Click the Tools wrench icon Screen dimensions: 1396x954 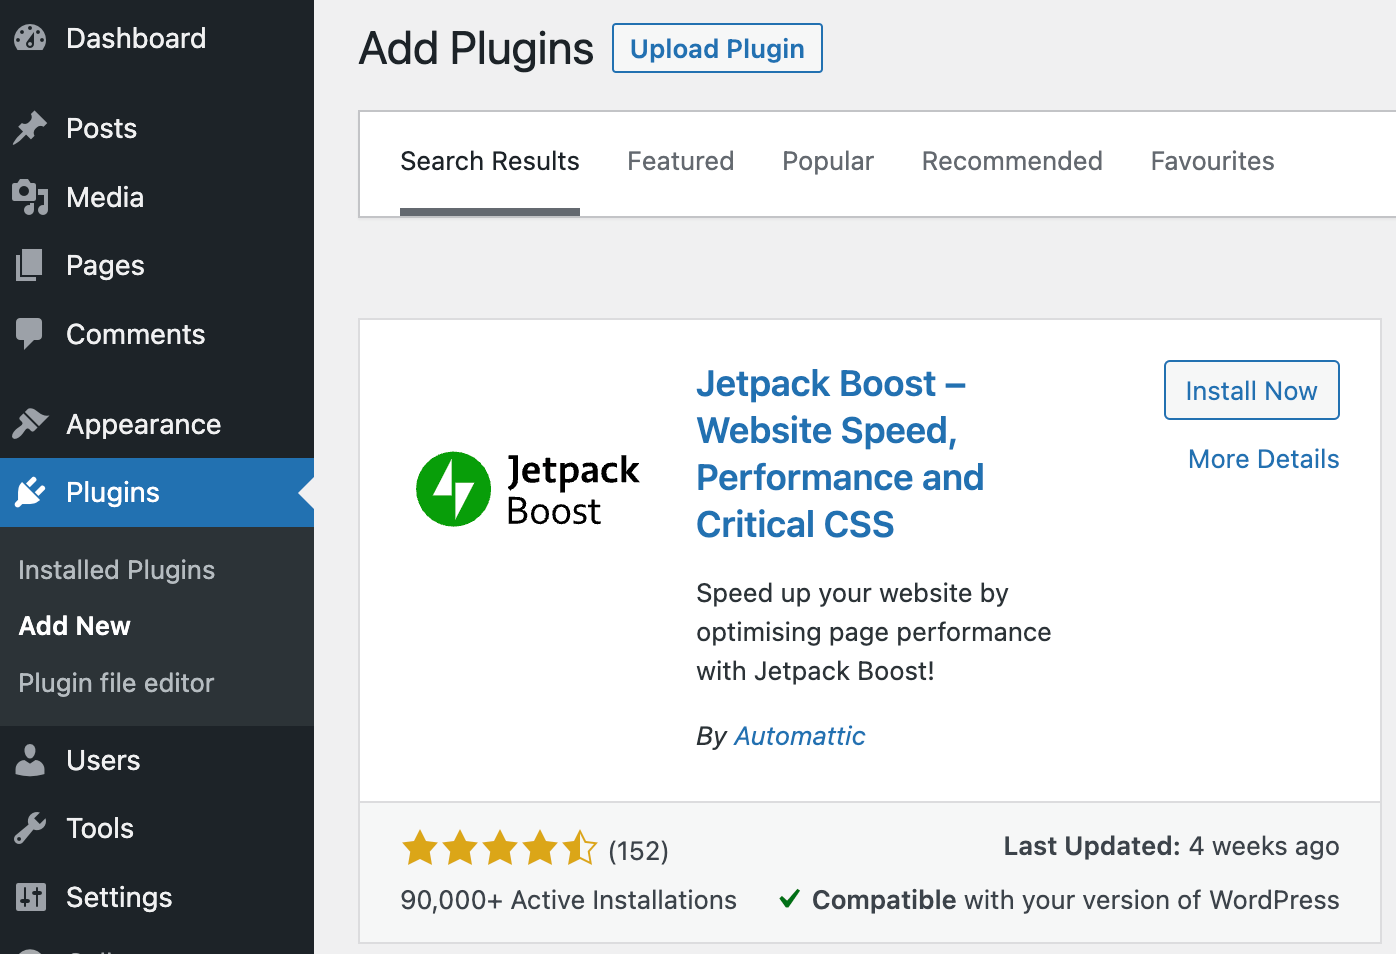[x=30, y=828]
